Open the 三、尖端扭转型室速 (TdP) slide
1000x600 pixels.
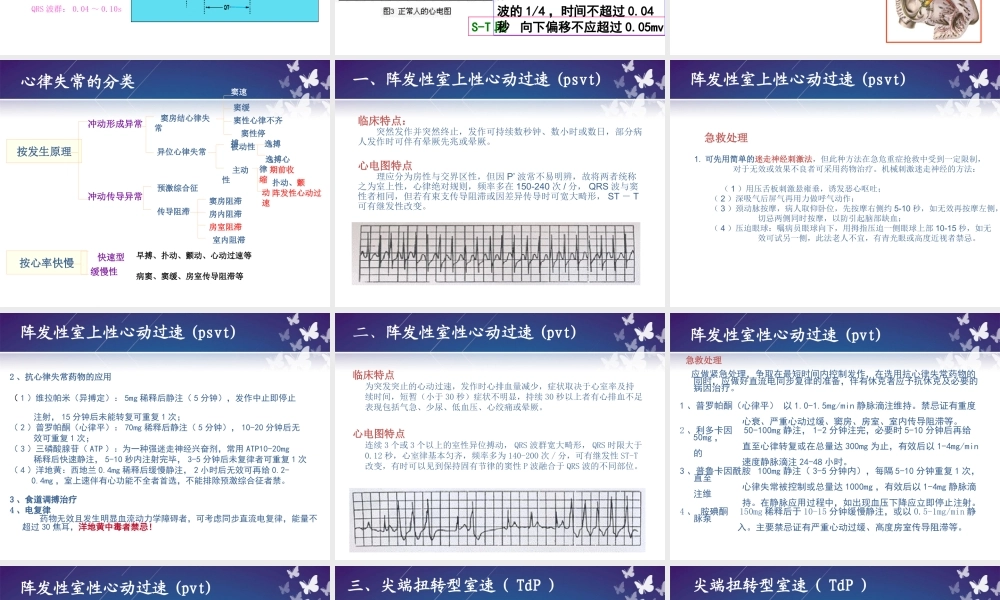coord(500,583)
